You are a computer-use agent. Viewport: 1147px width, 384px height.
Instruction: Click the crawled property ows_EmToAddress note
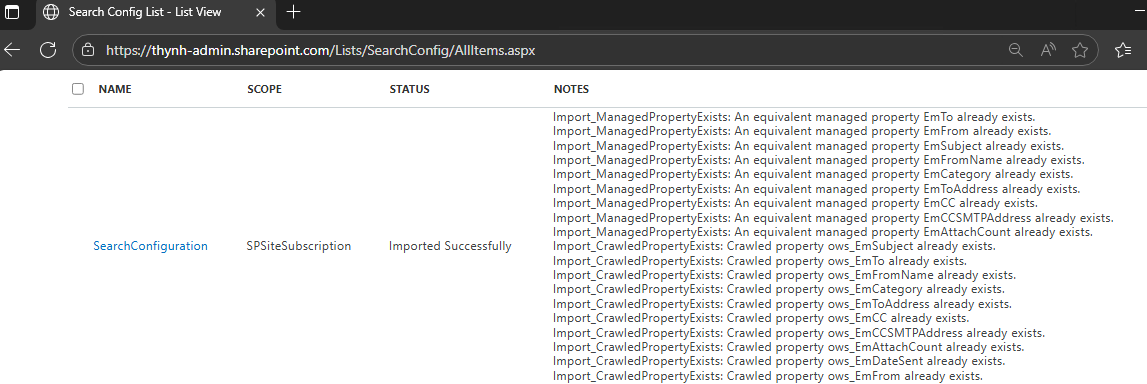point(783,304)
